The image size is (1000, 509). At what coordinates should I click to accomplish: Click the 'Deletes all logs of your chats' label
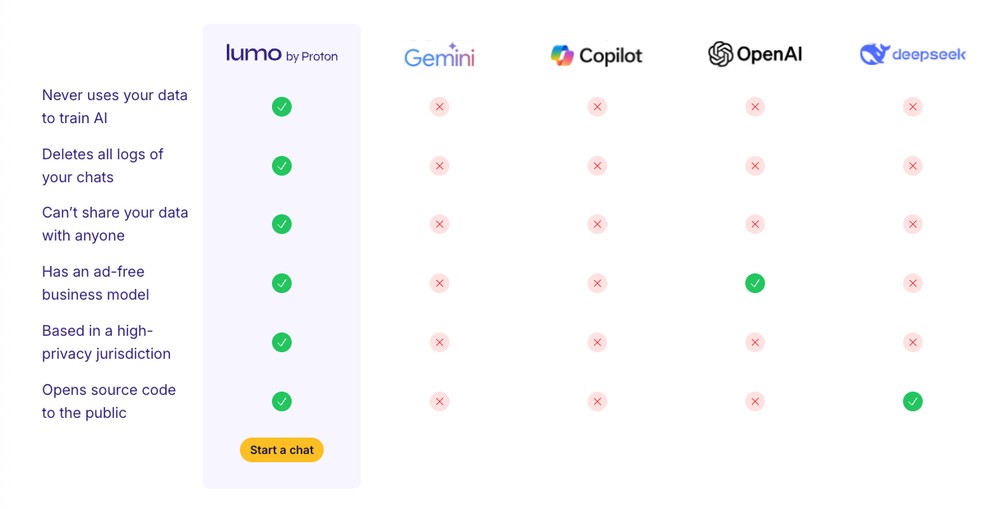pos(103,166)
